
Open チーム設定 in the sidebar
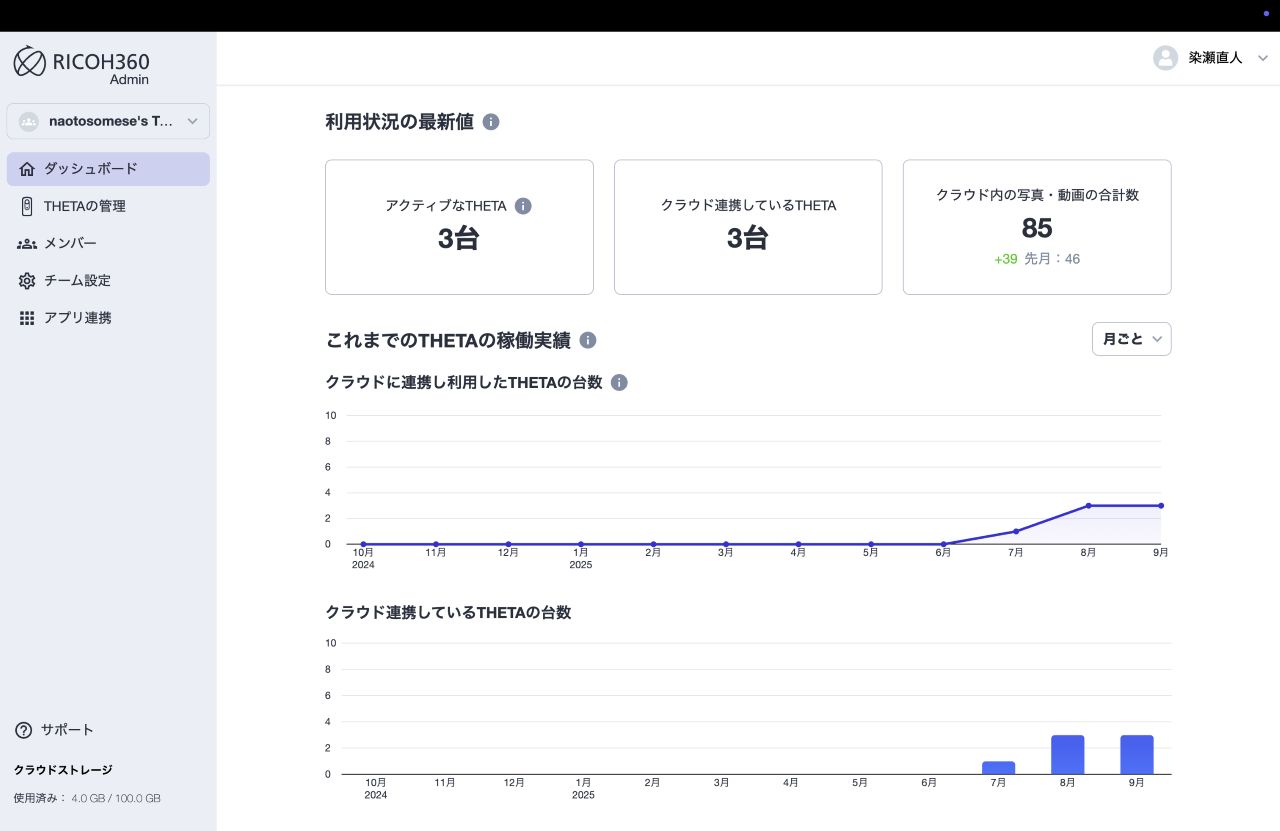[x=77, y=280]
